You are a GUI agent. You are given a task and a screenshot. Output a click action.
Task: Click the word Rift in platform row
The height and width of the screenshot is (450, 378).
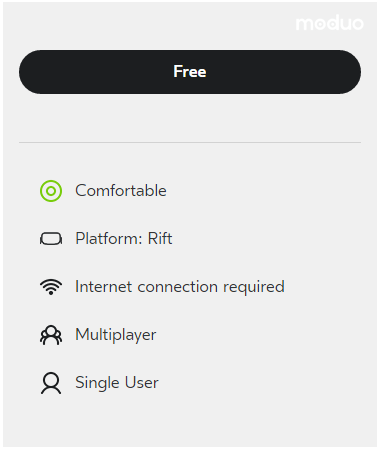[160, 239]
